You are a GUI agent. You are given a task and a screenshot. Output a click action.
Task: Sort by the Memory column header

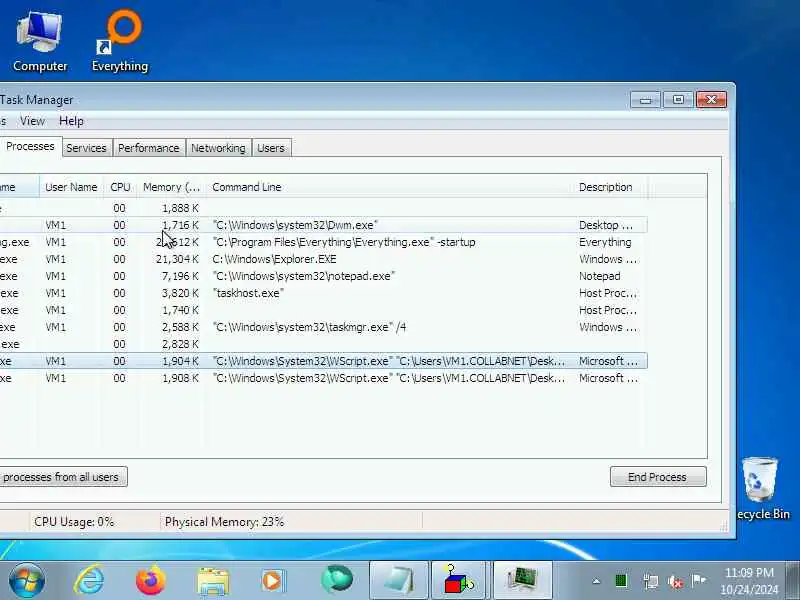171,187
